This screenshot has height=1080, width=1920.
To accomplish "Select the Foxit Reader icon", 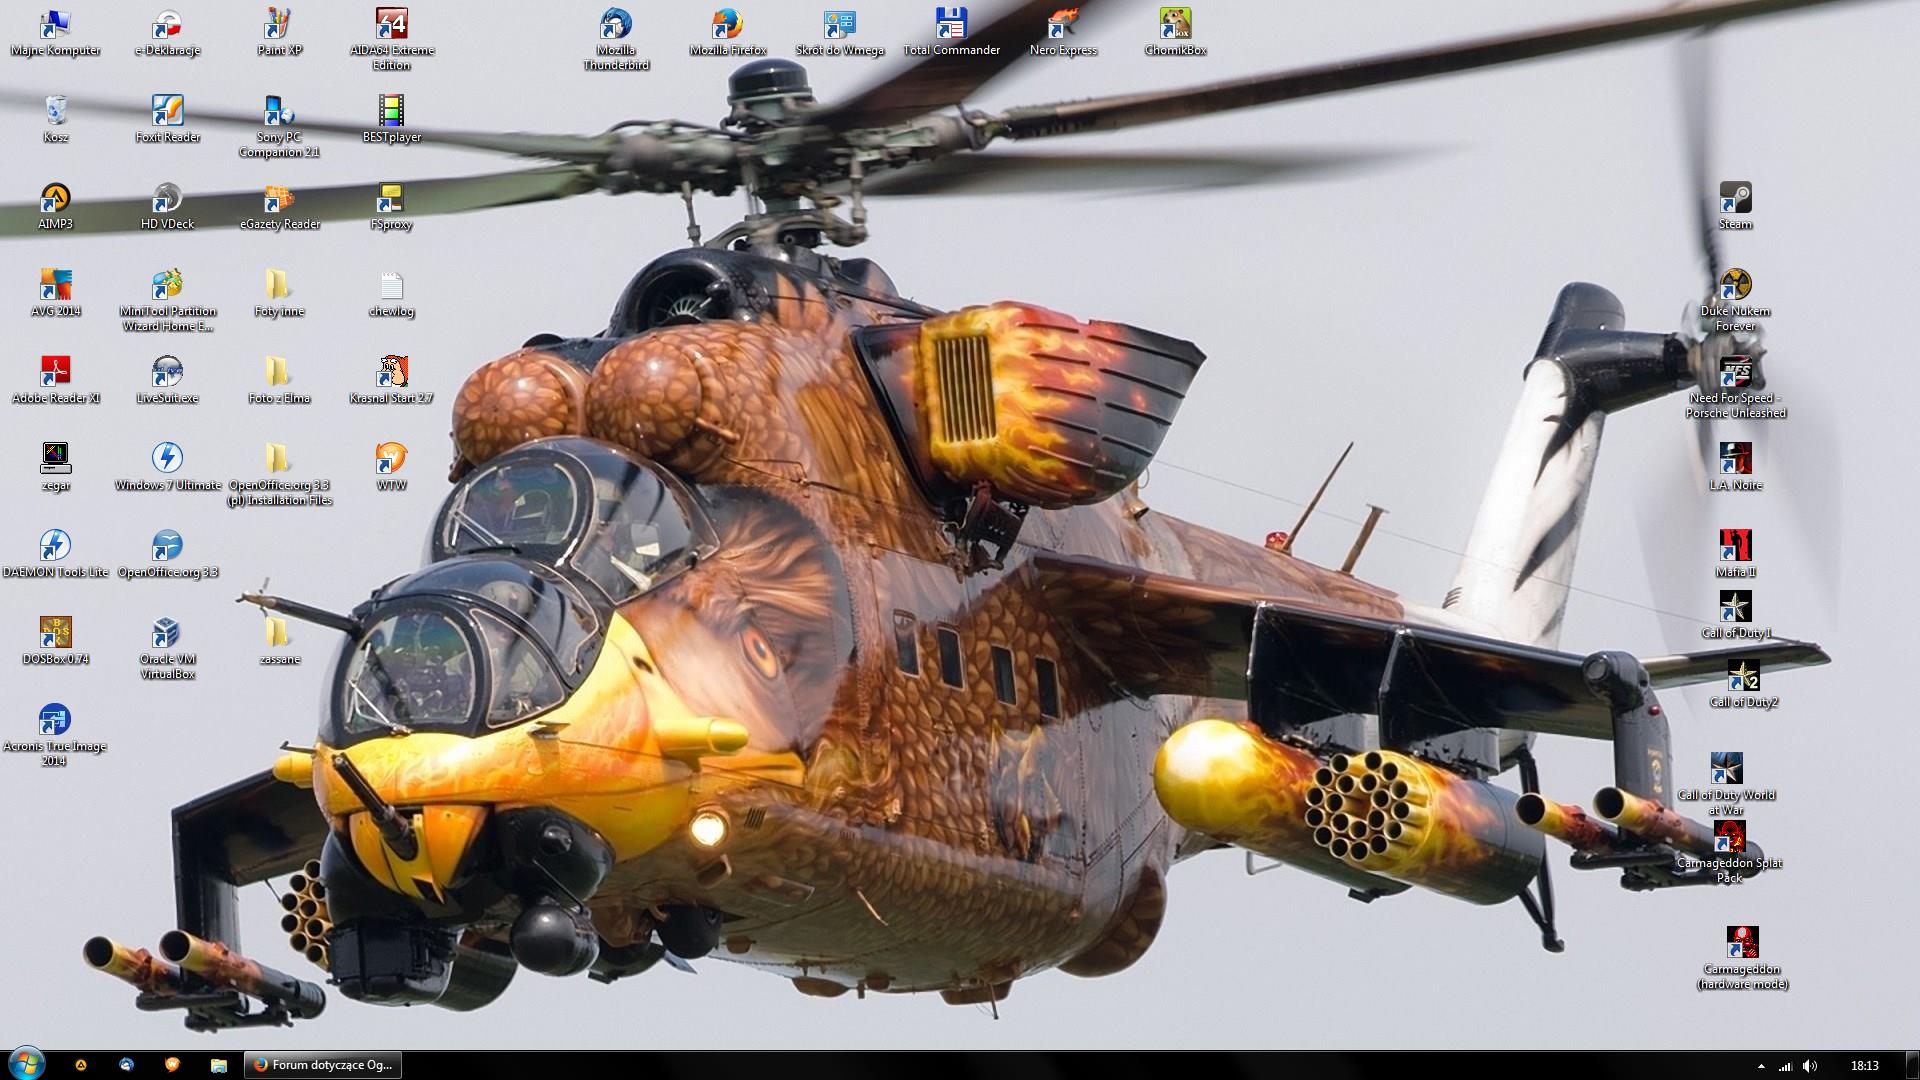I will coord(167,112).
